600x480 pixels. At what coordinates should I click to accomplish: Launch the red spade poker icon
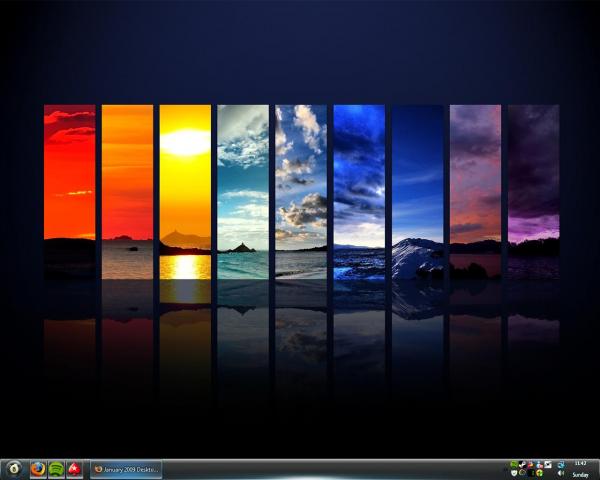(x=74, y=468)
